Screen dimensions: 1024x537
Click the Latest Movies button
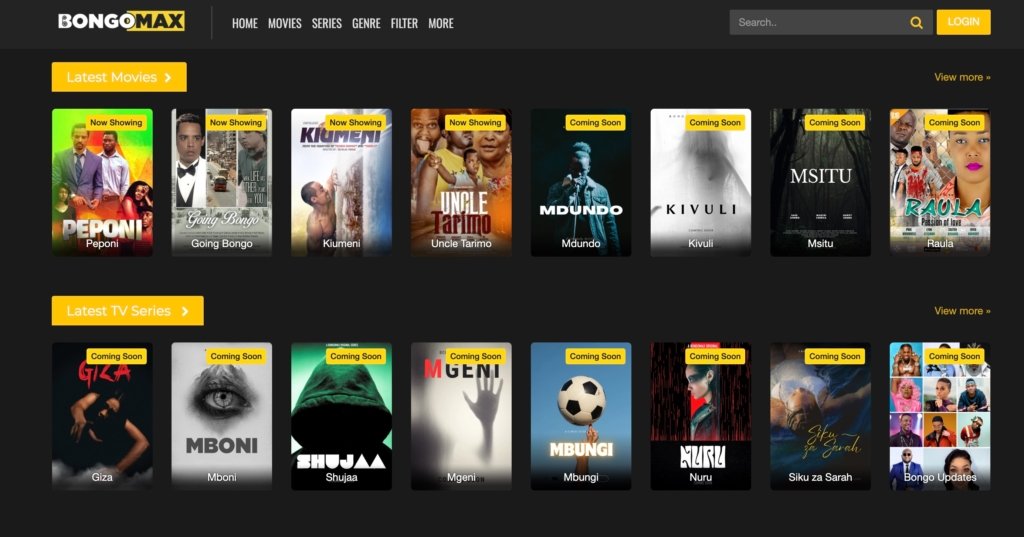[x=119, y=77]
